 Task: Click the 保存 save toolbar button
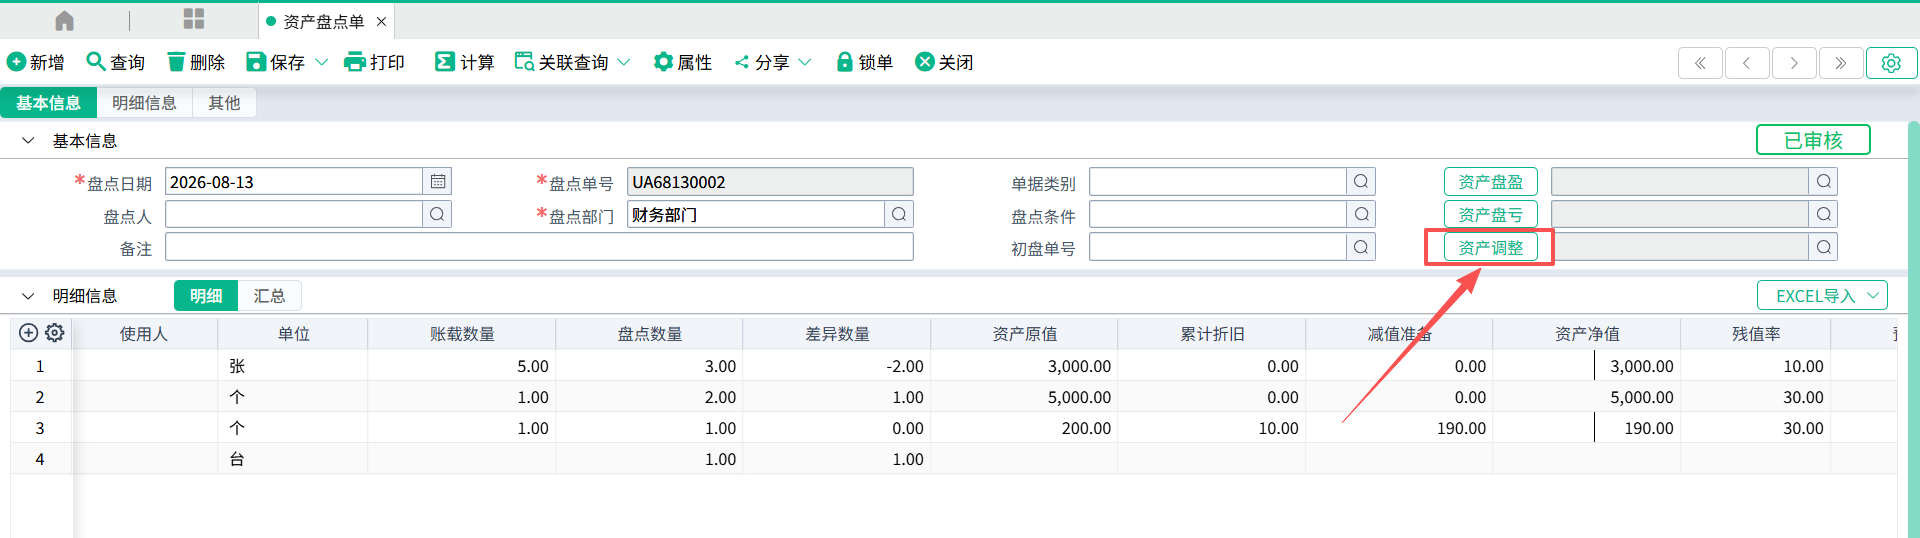click(x=276, y=62)
